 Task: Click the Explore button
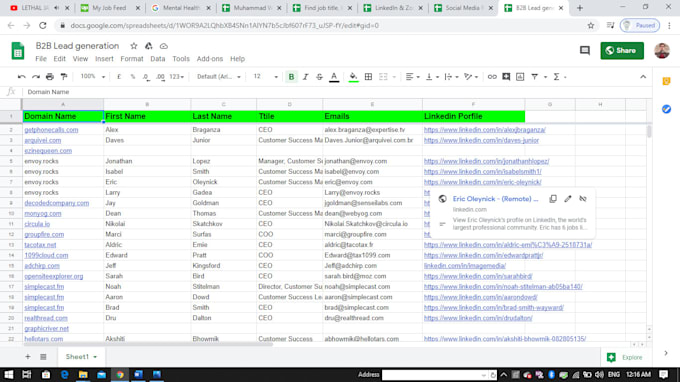coord(625,357)
